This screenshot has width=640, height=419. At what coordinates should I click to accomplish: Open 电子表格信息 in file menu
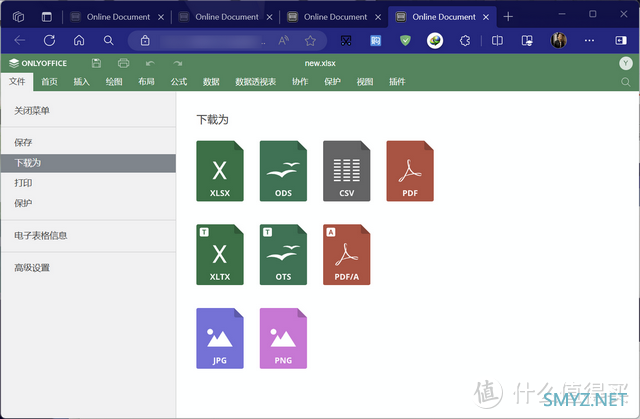(89, 235)
